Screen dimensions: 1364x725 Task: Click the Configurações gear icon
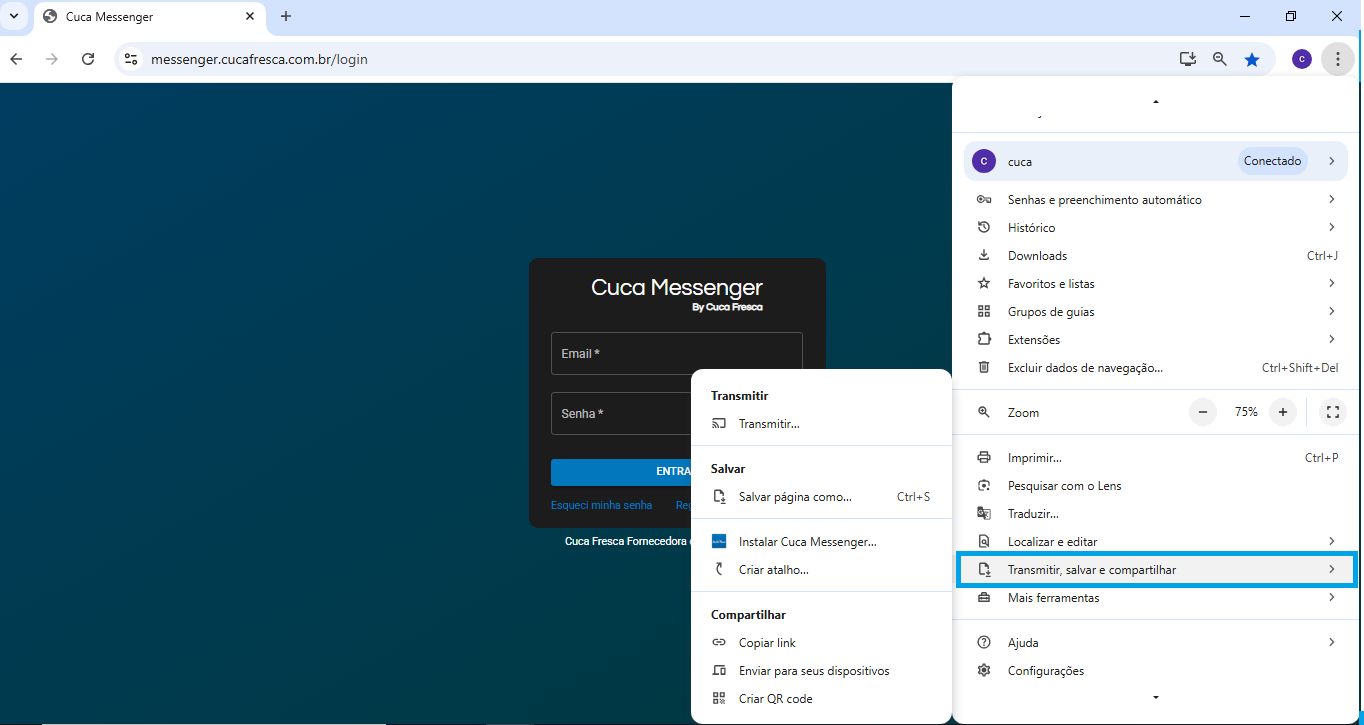coord(984,670)
